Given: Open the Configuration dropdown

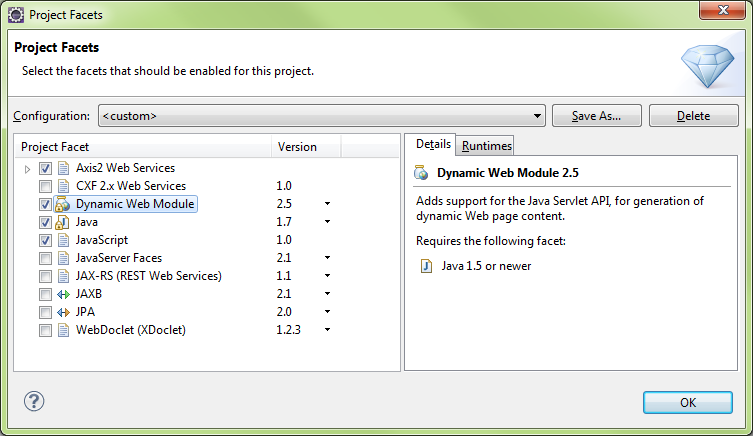Looking at the screenshot, I should coord(538,116).
